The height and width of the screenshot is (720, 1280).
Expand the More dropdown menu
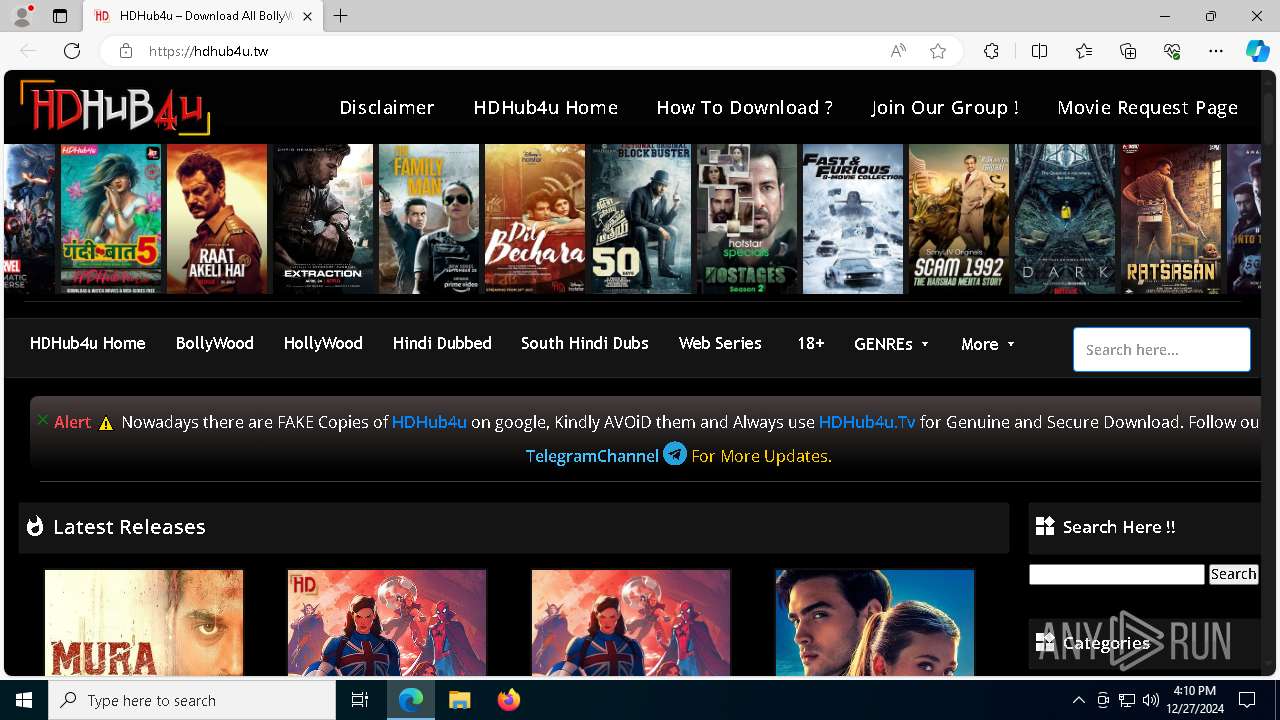point(988,344)
